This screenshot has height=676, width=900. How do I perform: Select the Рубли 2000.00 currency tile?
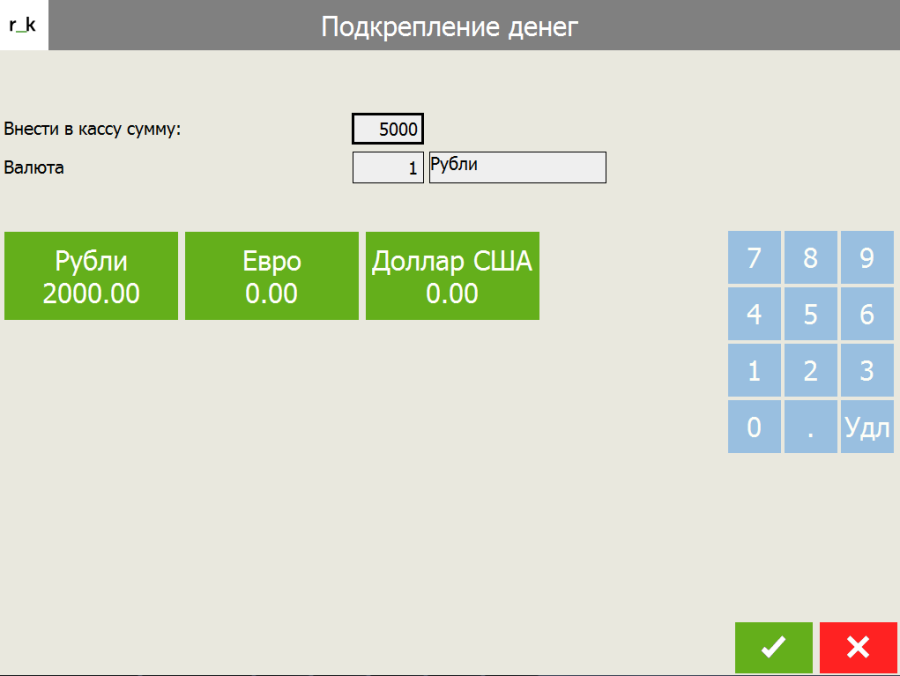[x=91, y=276]
